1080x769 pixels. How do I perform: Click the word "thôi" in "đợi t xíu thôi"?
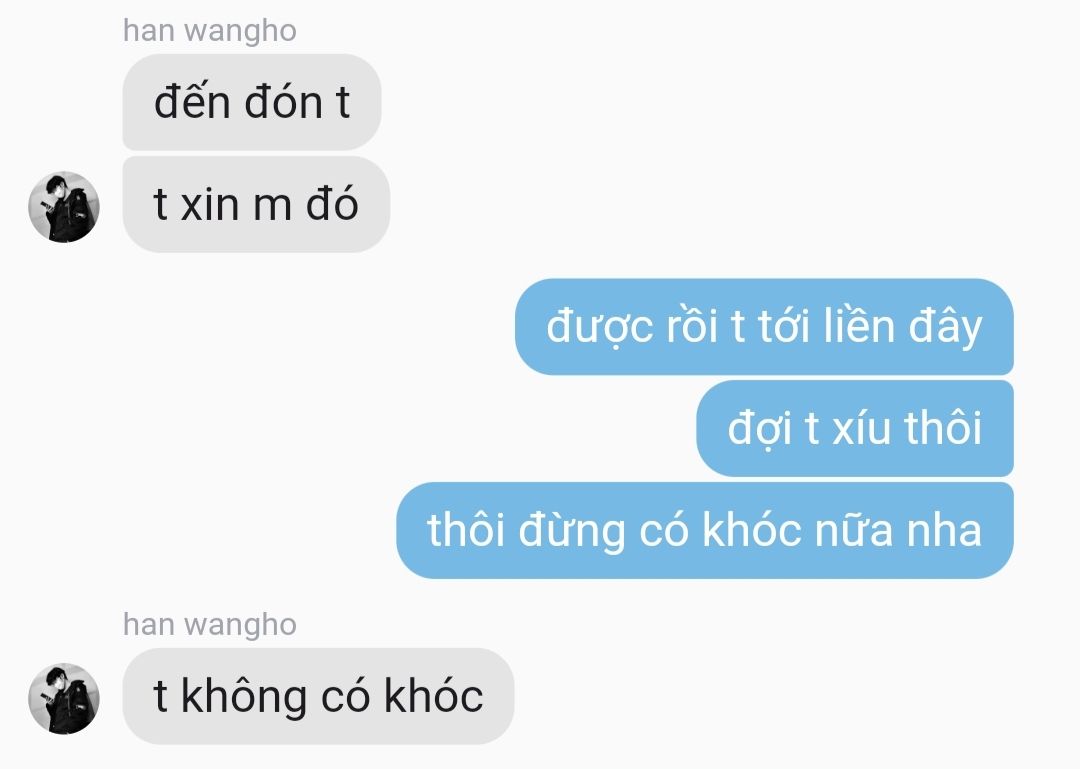[x=942, y=427]
